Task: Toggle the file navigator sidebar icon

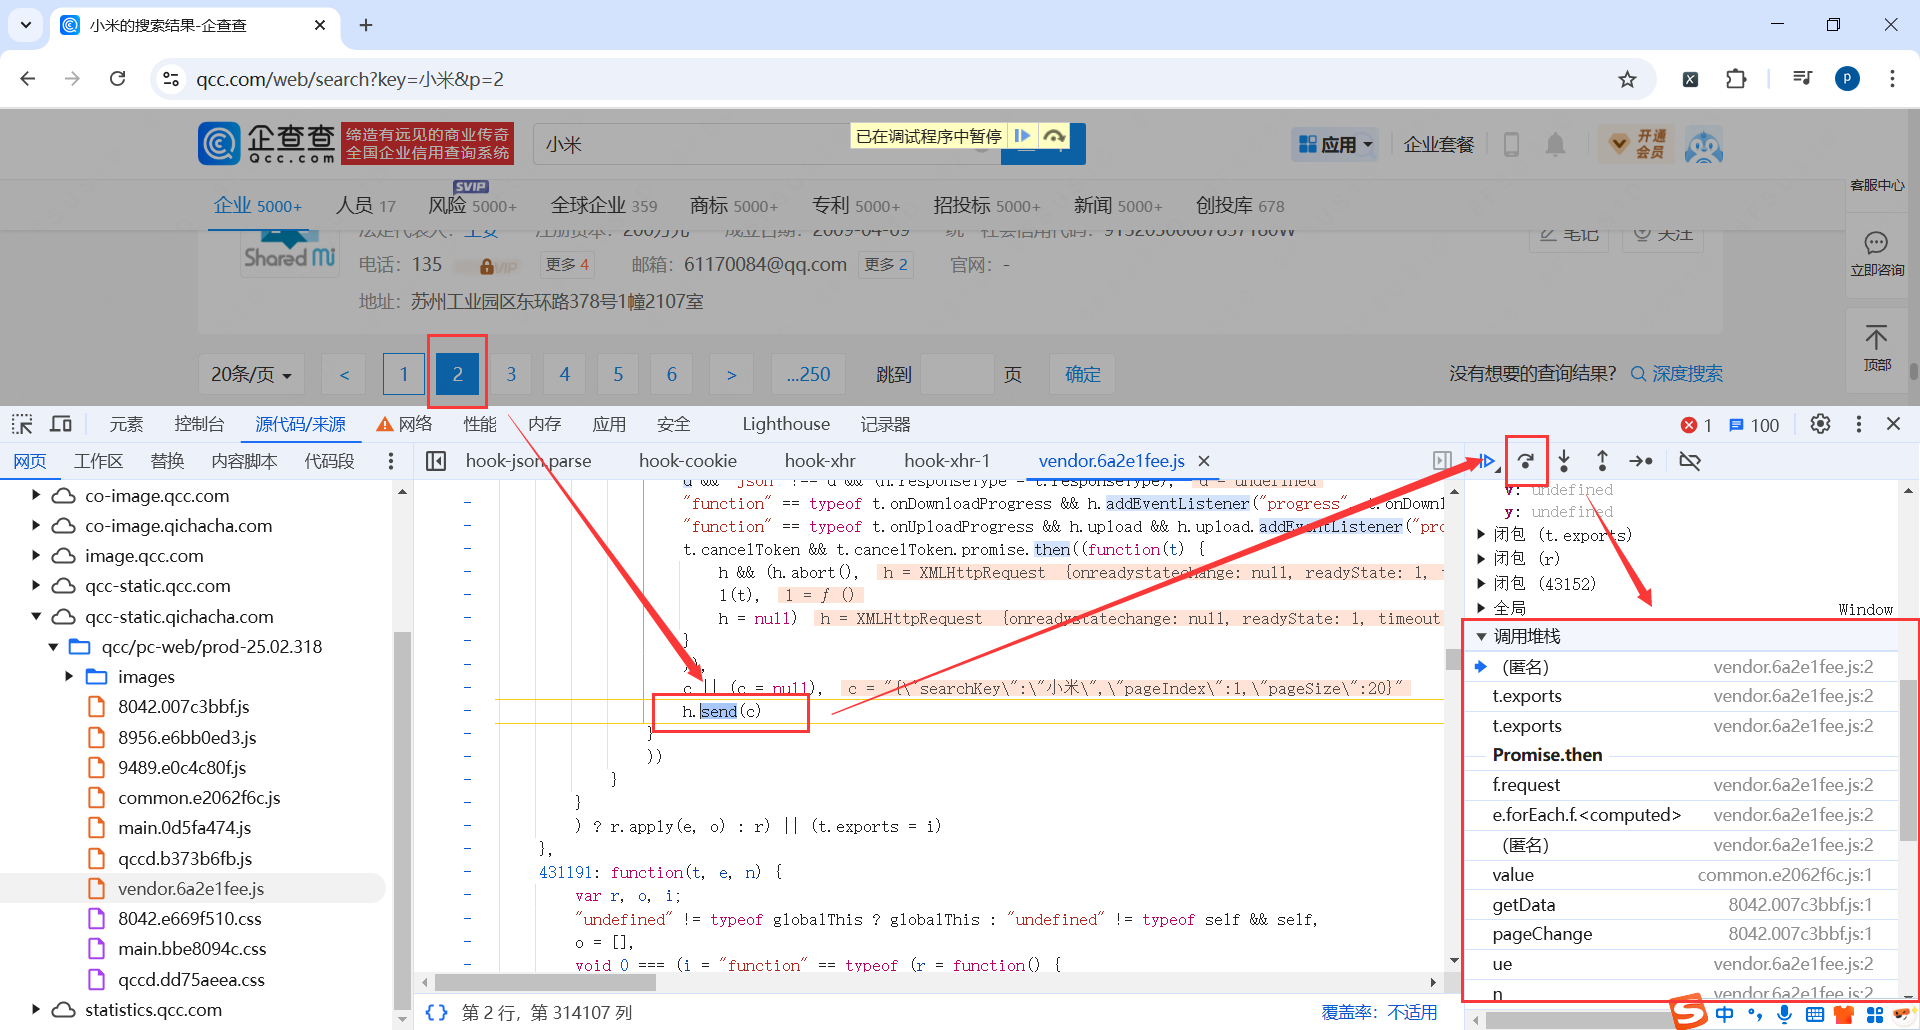Action: [436, 461]
